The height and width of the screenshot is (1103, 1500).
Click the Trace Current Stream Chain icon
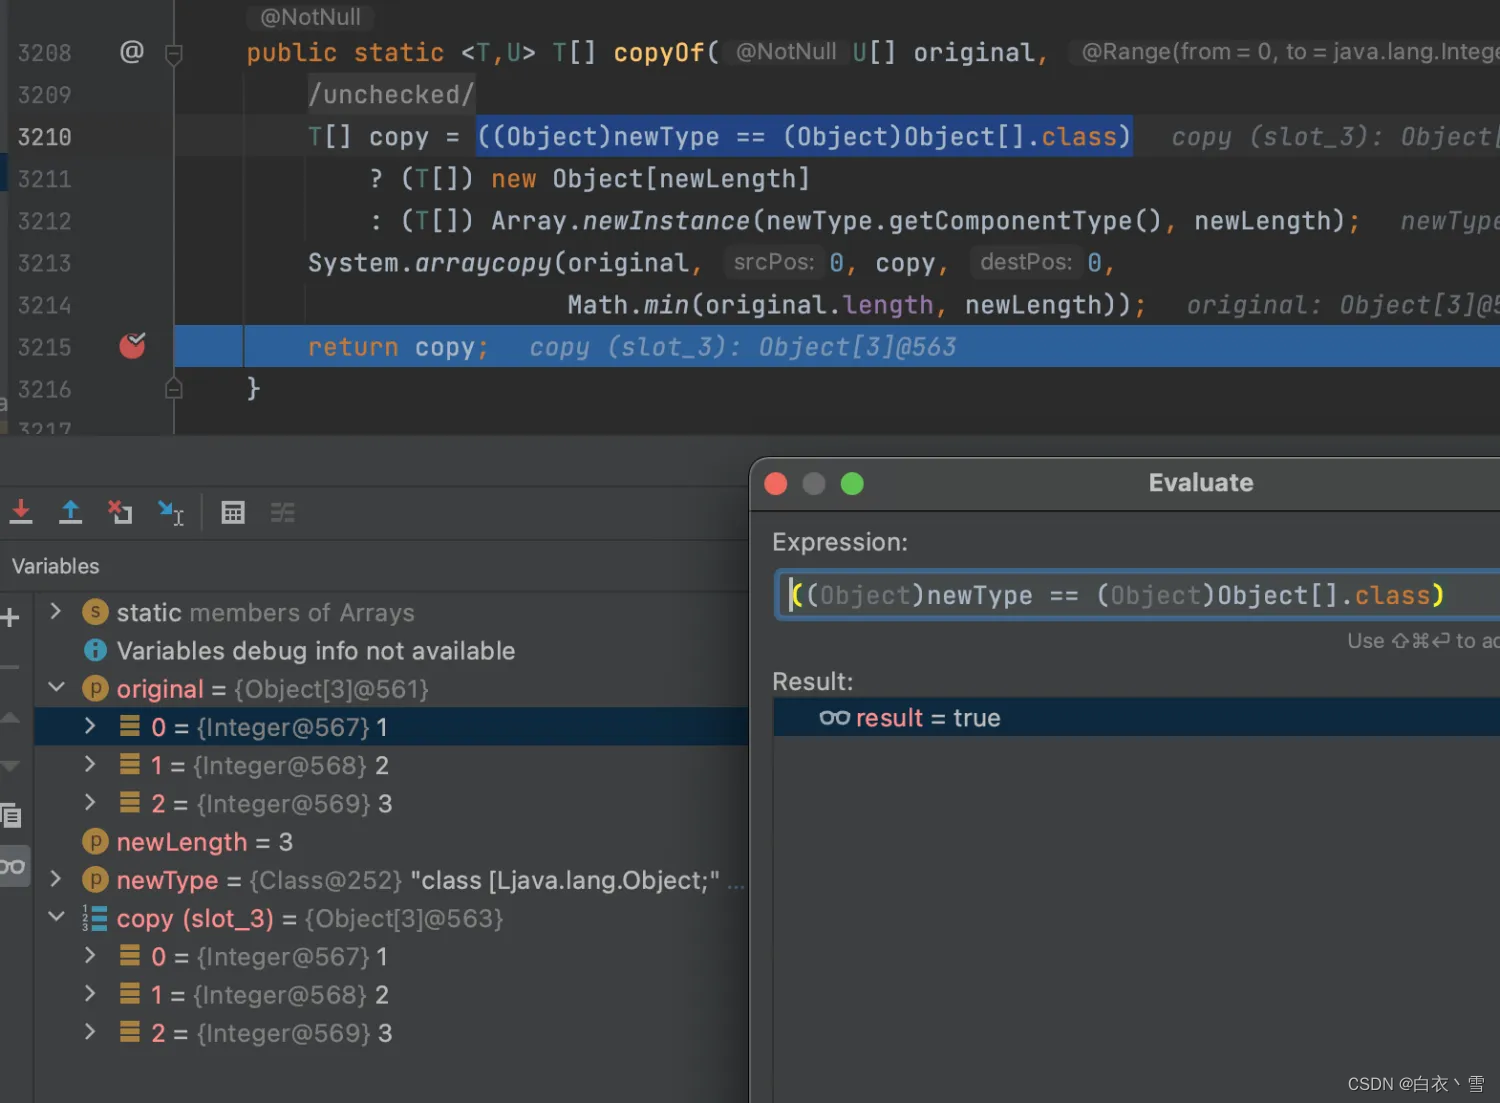(283, 512)
